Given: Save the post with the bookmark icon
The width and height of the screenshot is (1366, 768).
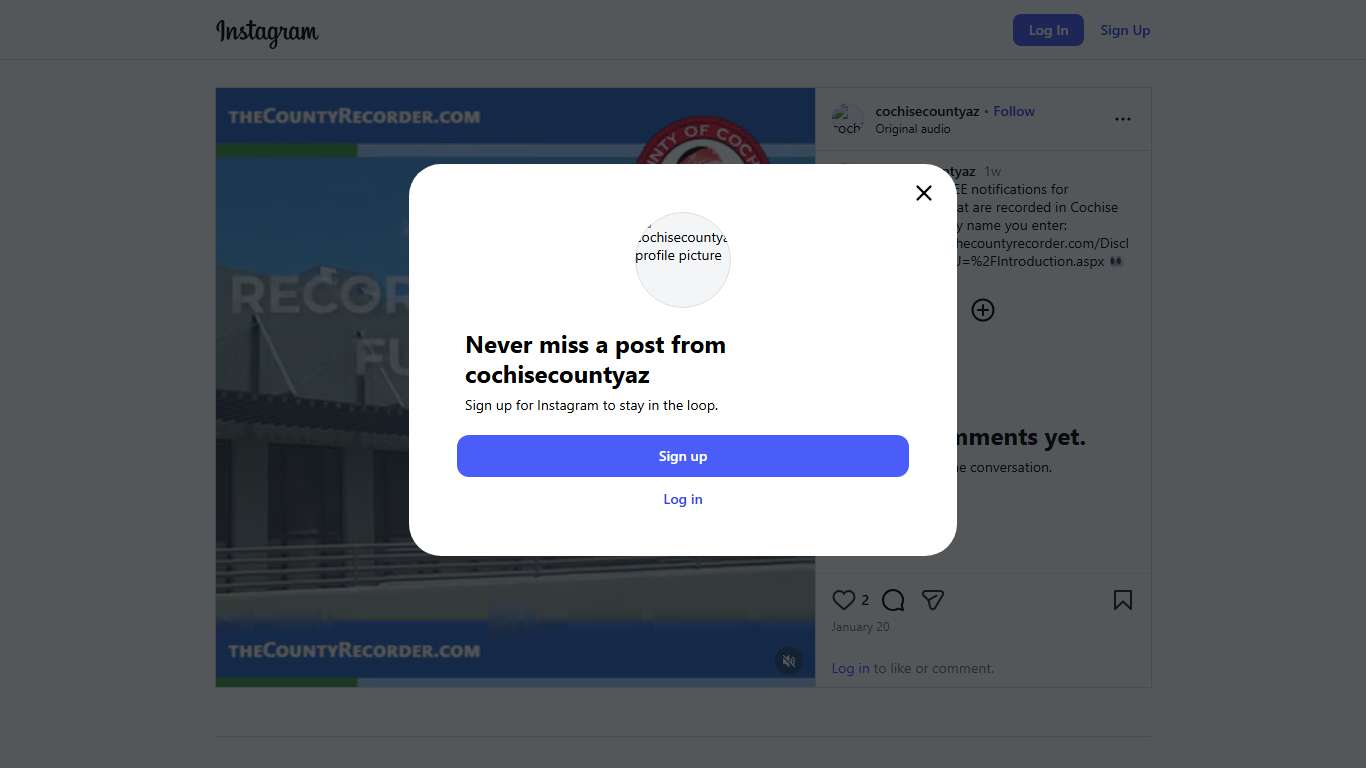Looking at the screenshot, I should [x=1123, y=600].
